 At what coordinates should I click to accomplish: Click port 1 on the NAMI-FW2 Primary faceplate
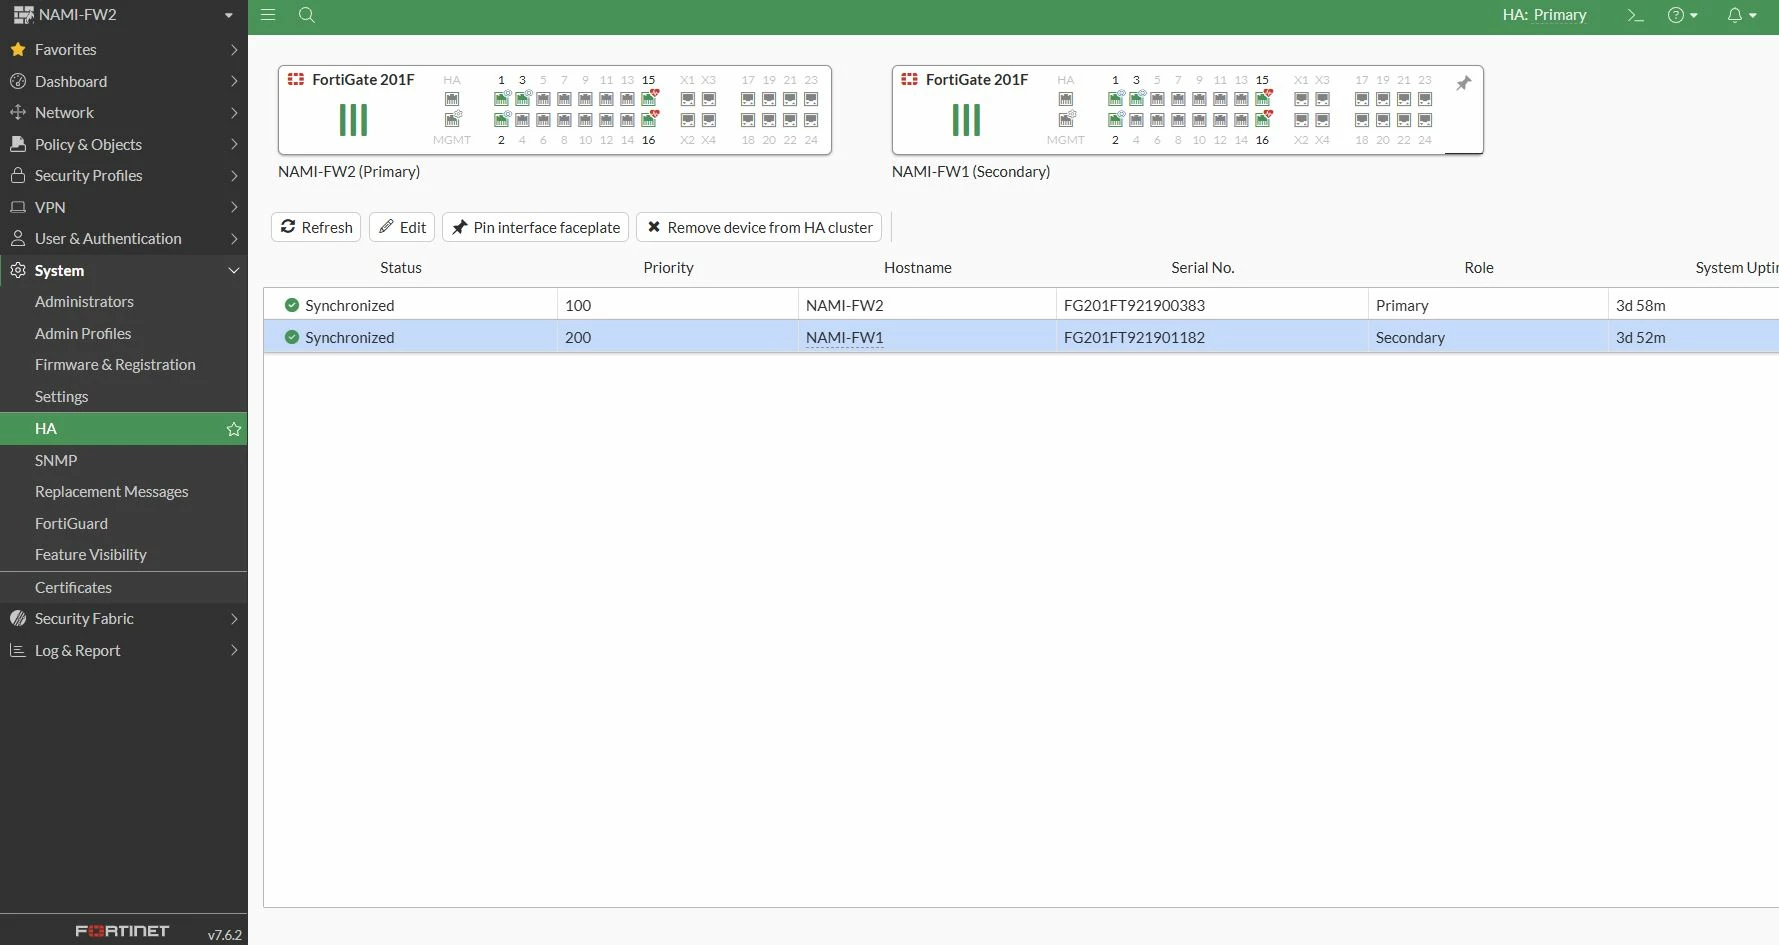coord(501,98)
